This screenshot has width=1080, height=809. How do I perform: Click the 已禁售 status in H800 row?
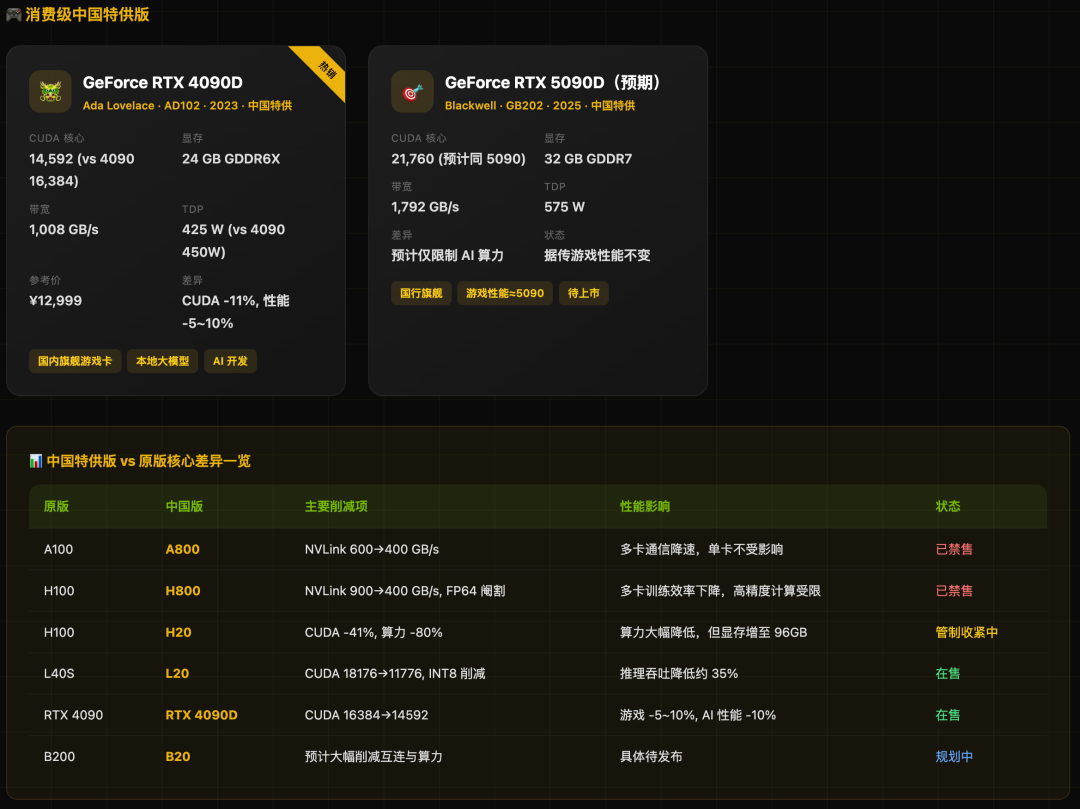coord(954,591)
